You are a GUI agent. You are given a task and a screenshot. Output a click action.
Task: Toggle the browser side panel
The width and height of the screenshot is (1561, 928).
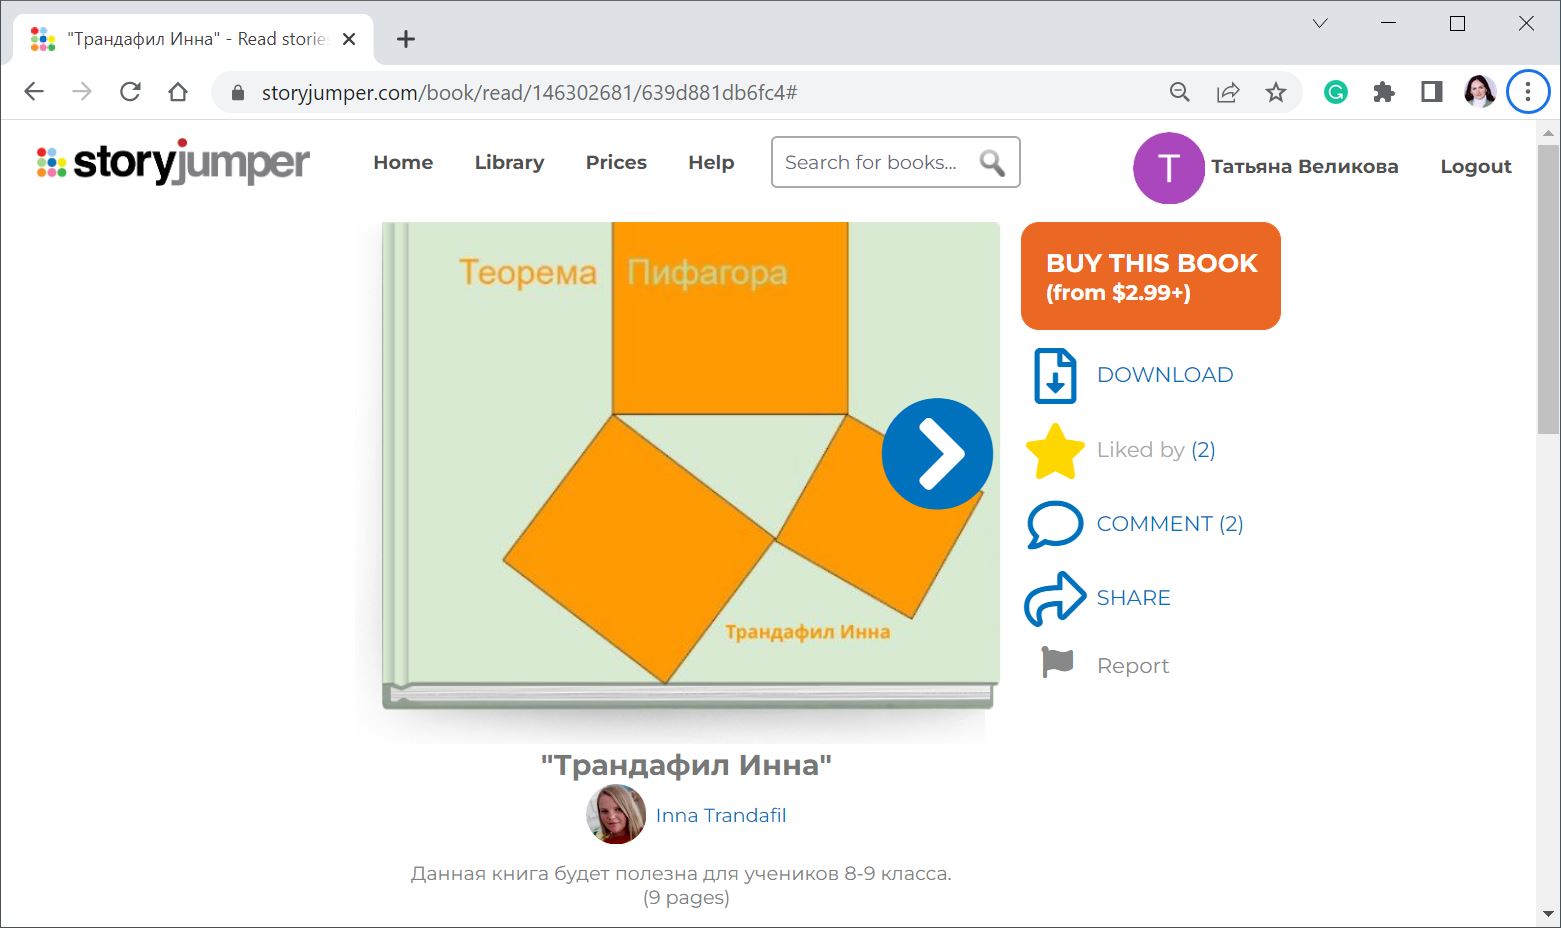(x=1431, y=93)
